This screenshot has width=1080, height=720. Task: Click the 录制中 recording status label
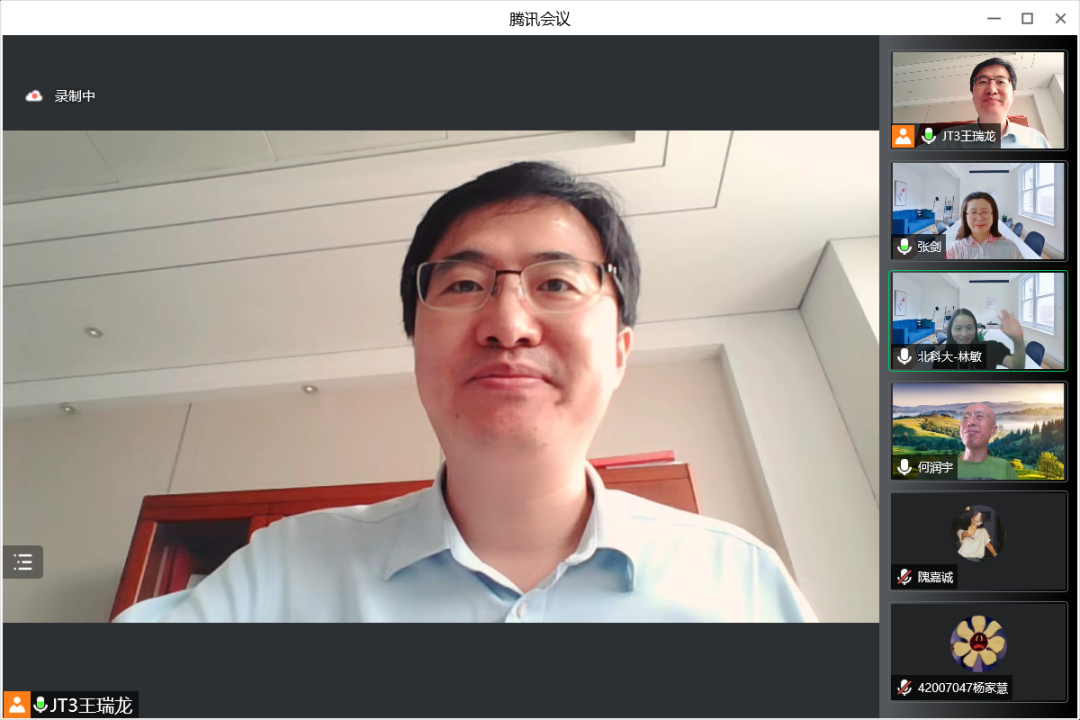[x=75, y=96]
